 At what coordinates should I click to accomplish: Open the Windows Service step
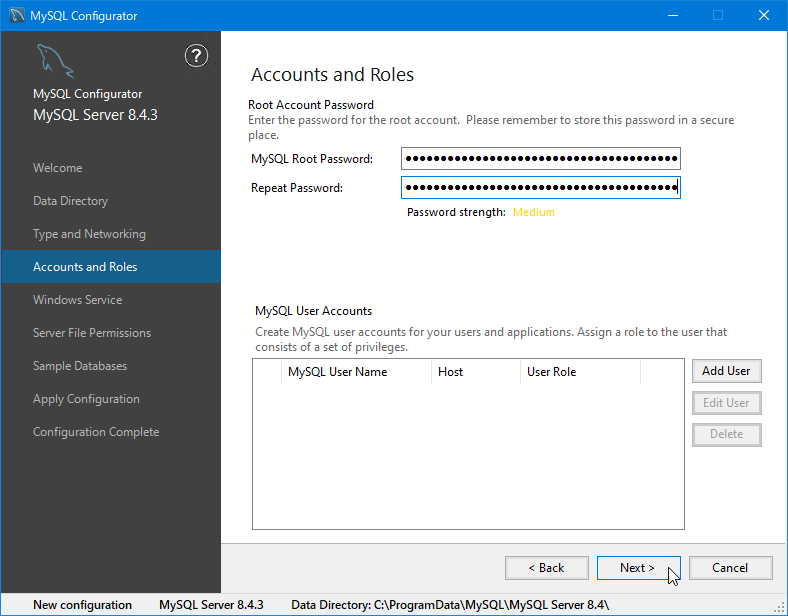click(77, 300)
